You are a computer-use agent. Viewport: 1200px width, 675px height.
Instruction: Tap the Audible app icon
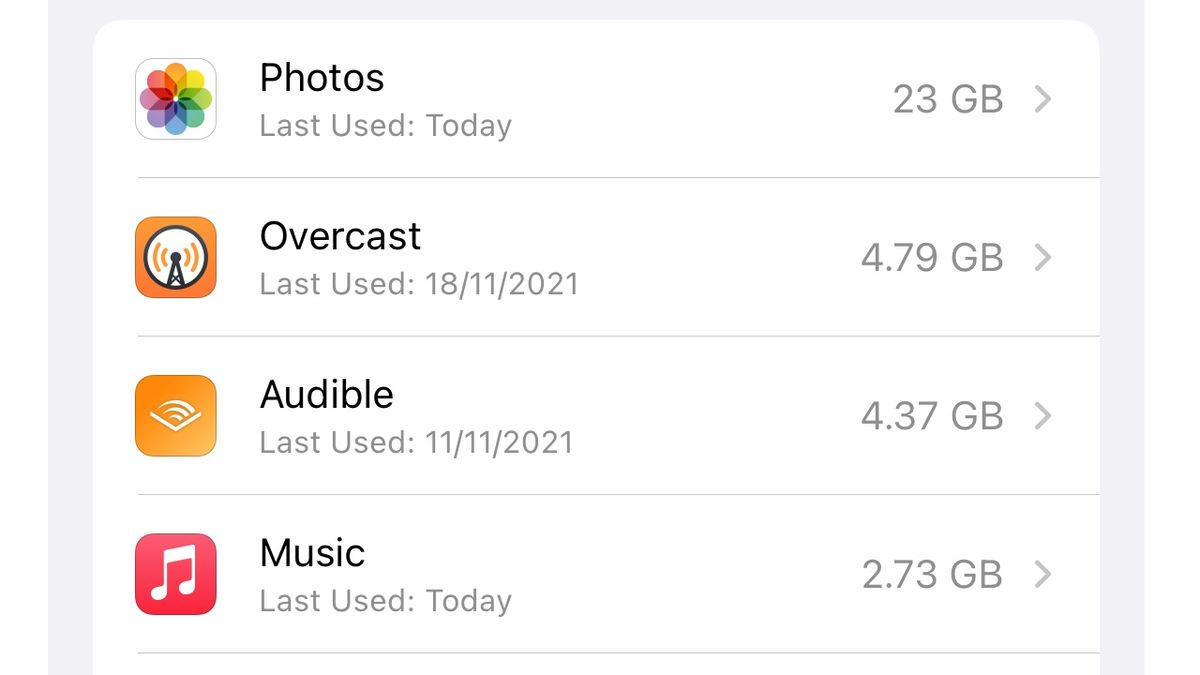point(175,415)
